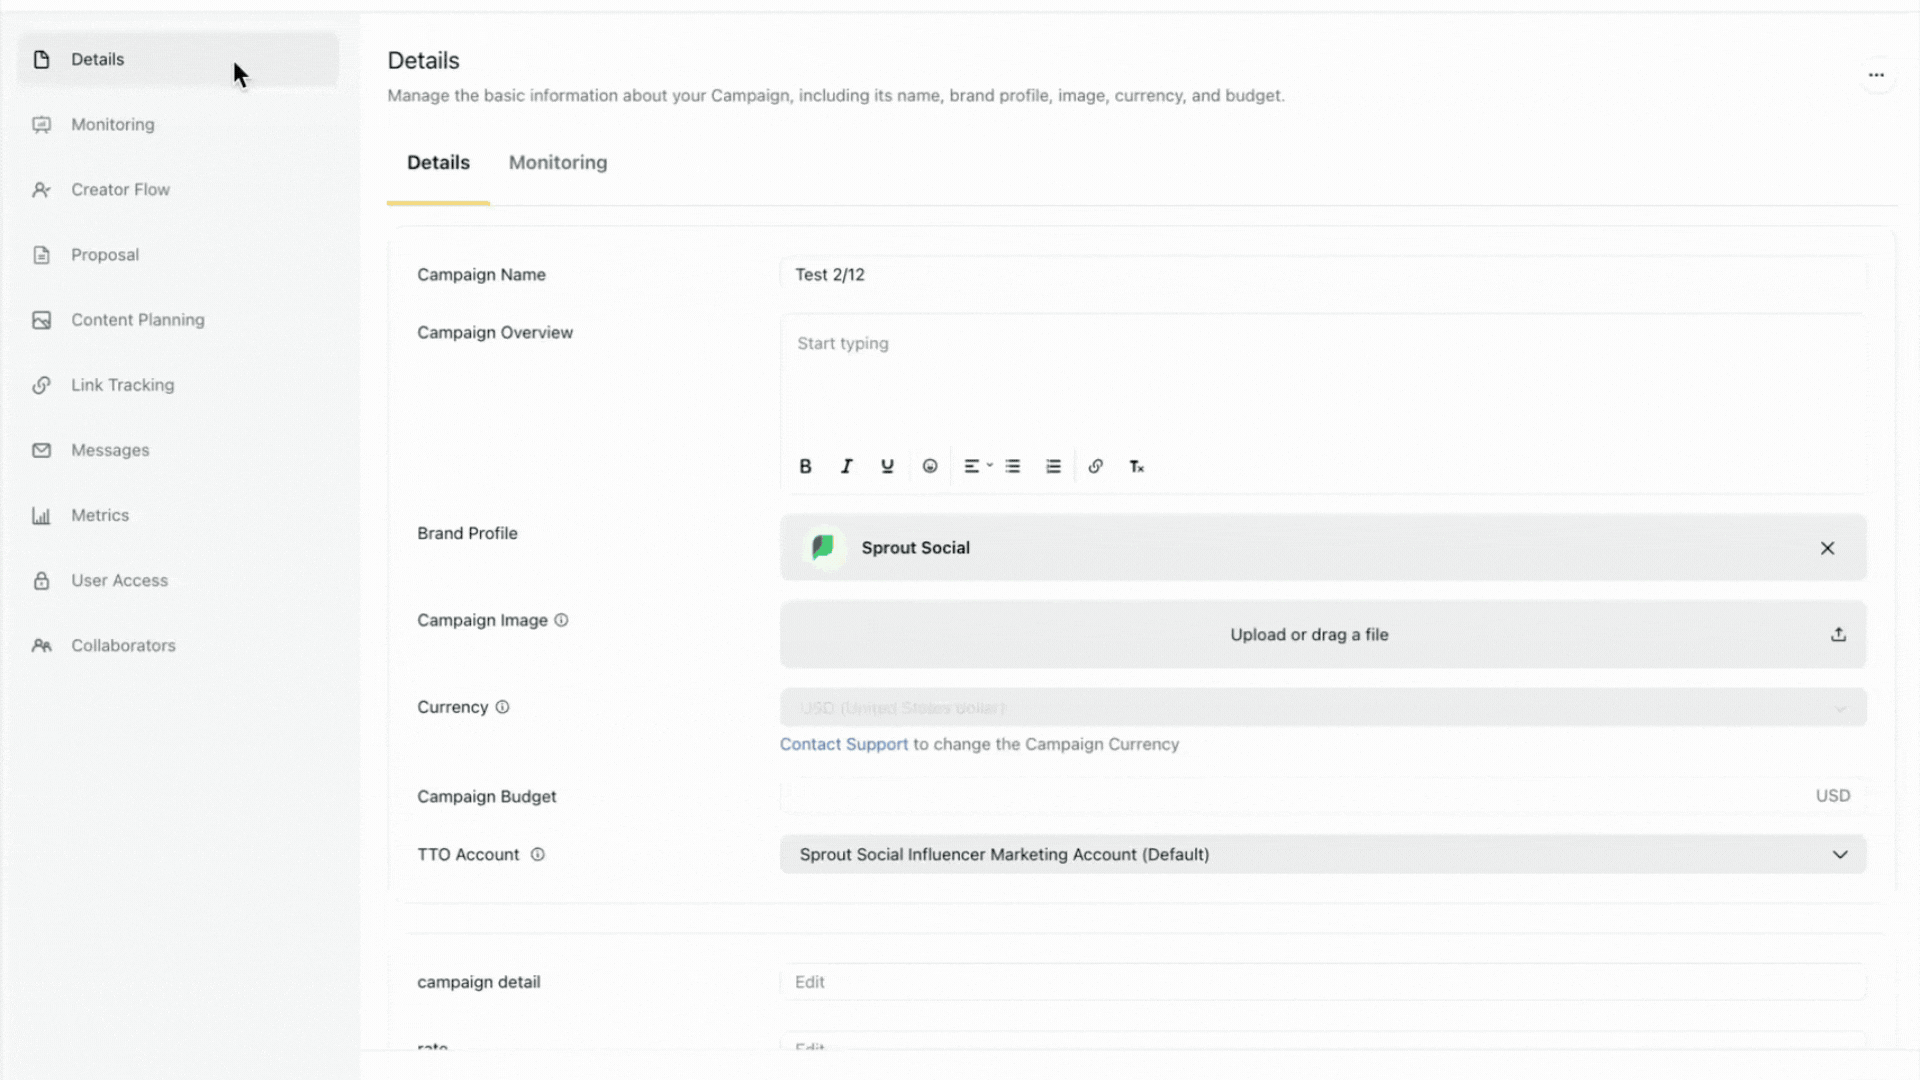Screen dimensions: 1920x1080
Task: Open the text alignment dropdown
Action: point(977,466)
